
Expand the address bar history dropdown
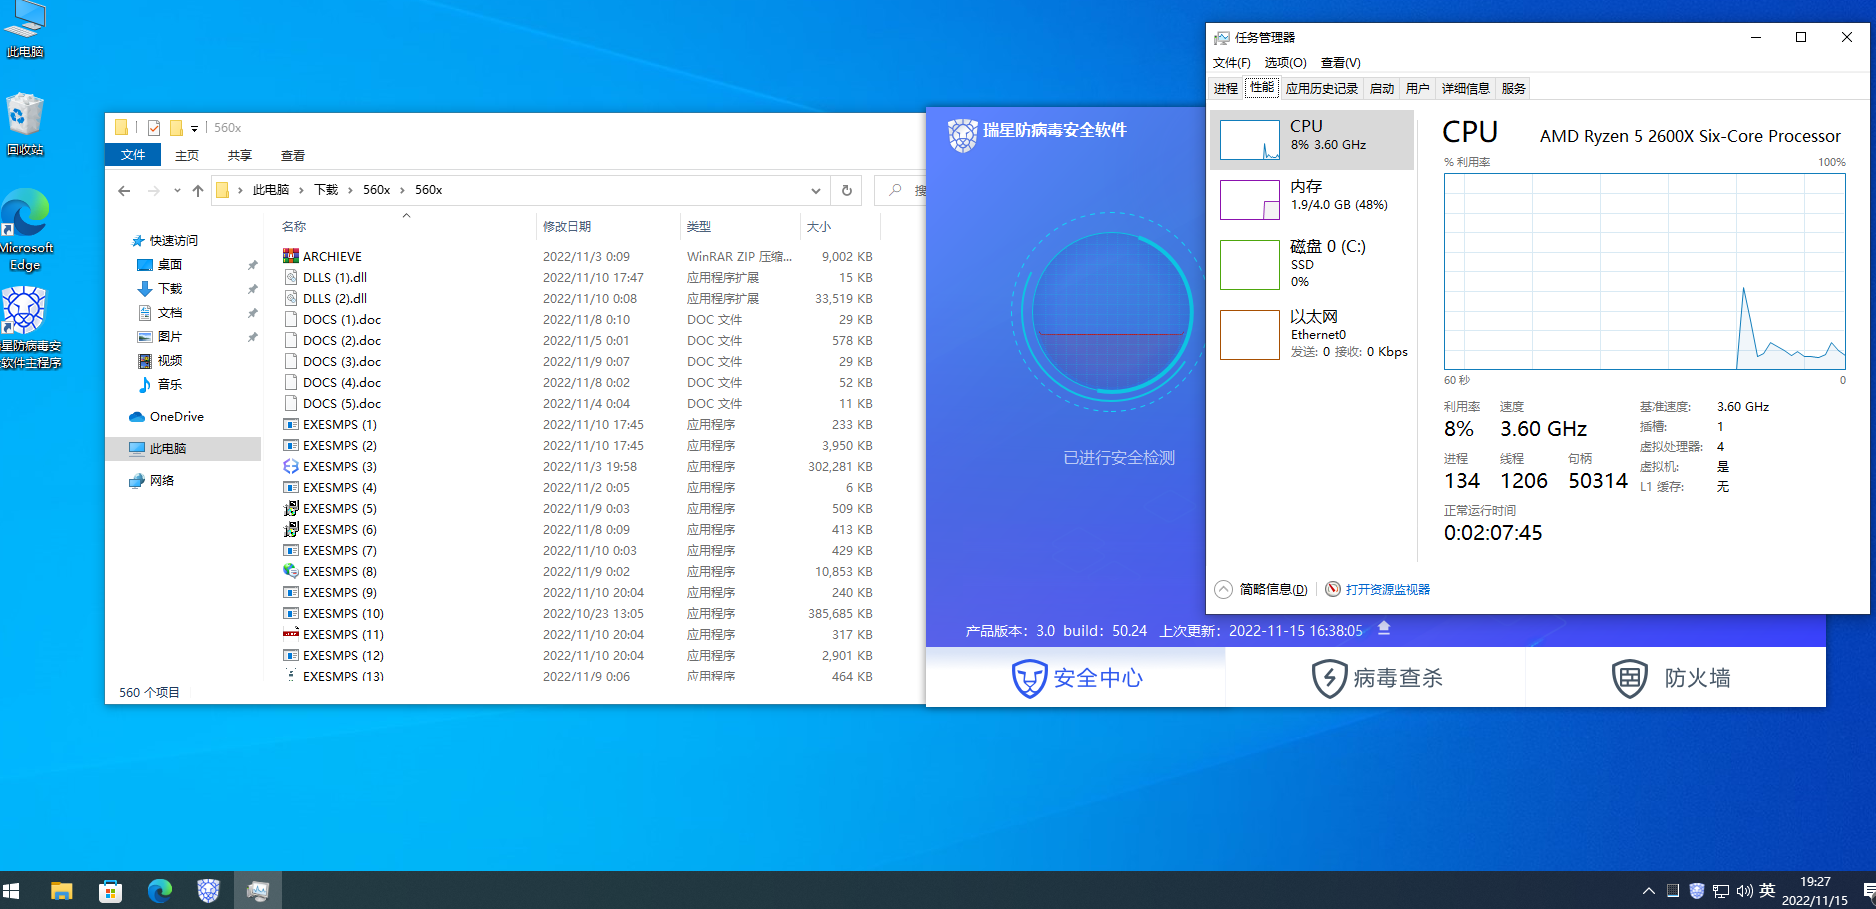click(x=816, y=190)
